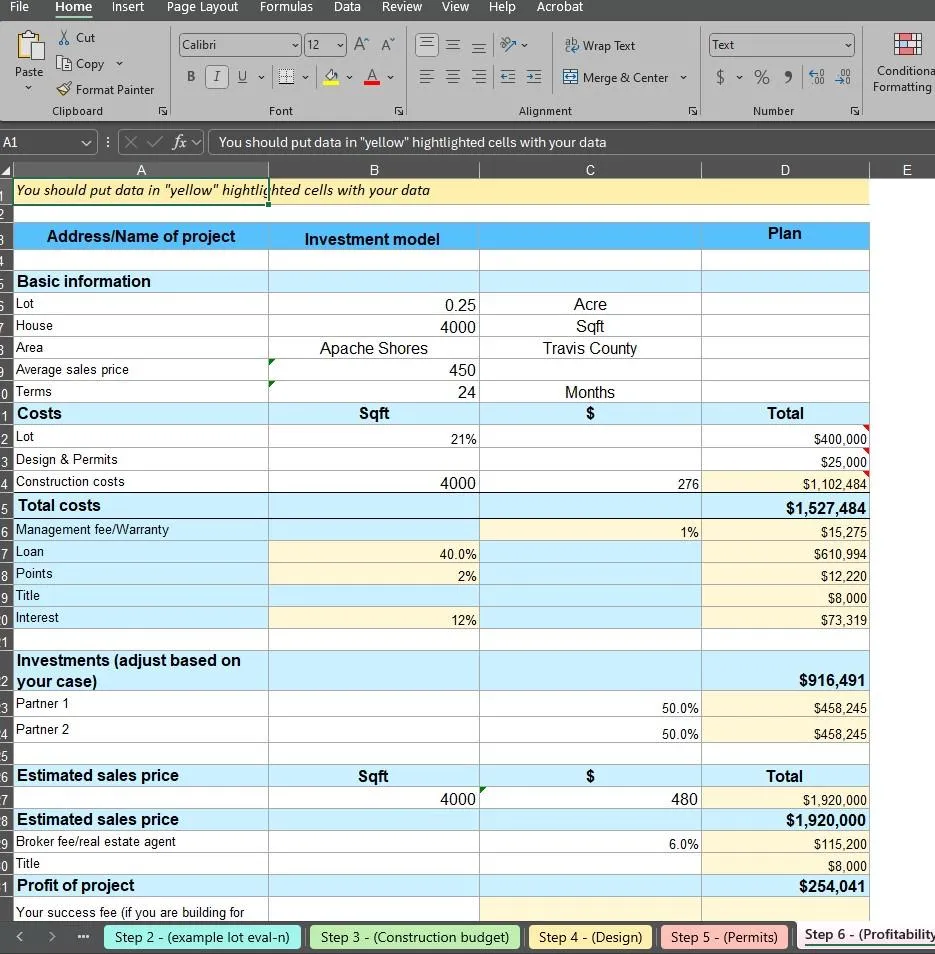The height and width of the screenshot is (954, 935).
Task: Decrease font size with smaller A icon
Action: [x=388, y=44]
